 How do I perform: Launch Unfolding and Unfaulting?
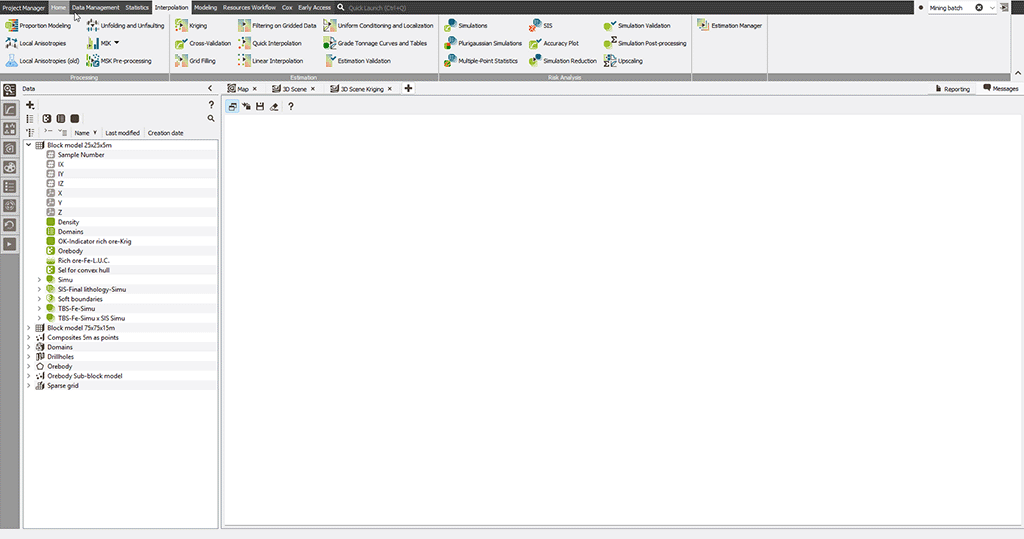tap(125, 25)
